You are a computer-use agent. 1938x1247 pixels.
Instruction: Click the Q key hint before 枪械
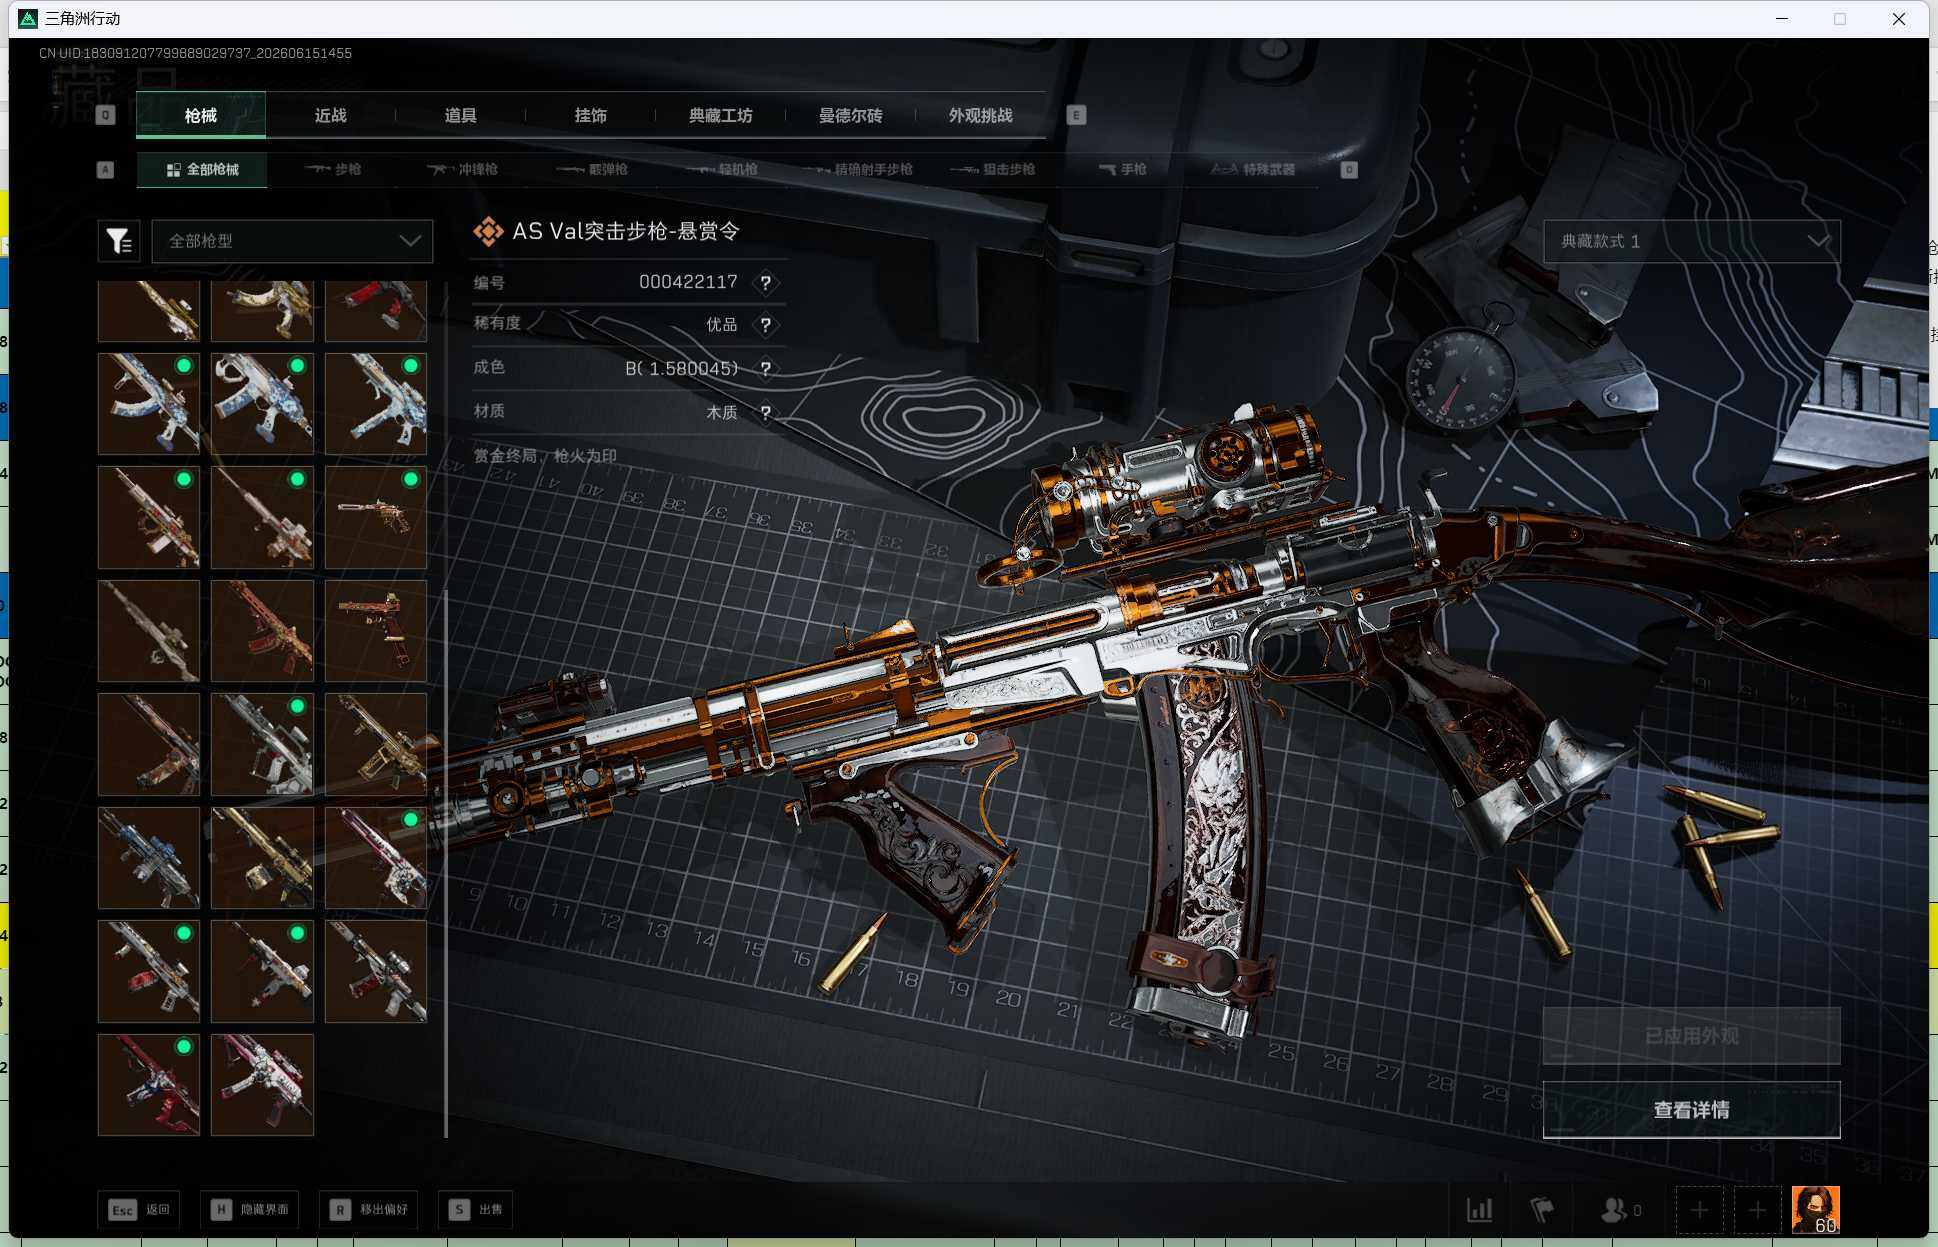(105, 116)
